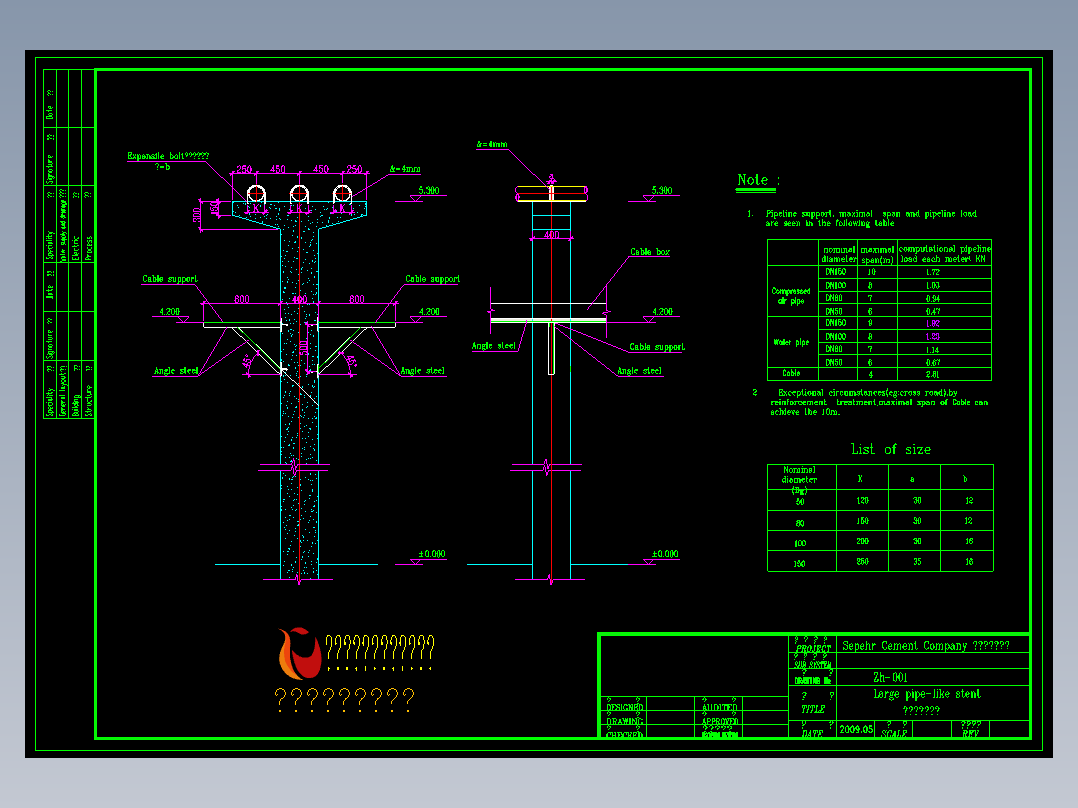Select the left pipe circle on the support

point(256,195)
